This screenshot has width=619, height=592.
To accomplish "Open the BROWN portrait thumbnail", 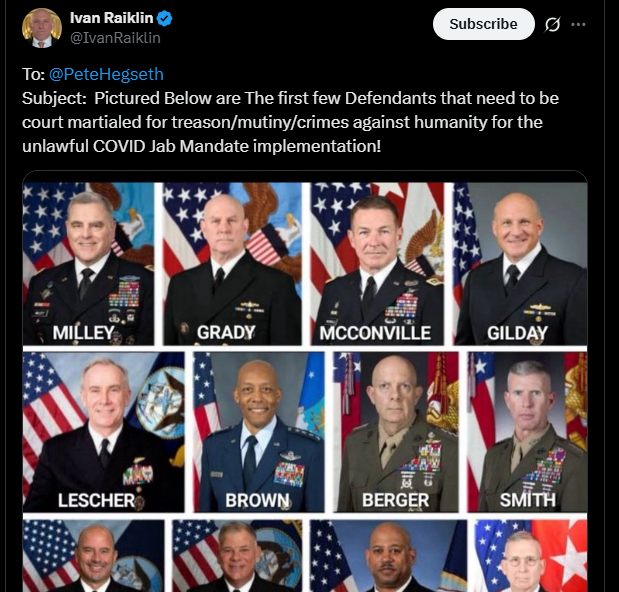I will click(x=259, y=432).
